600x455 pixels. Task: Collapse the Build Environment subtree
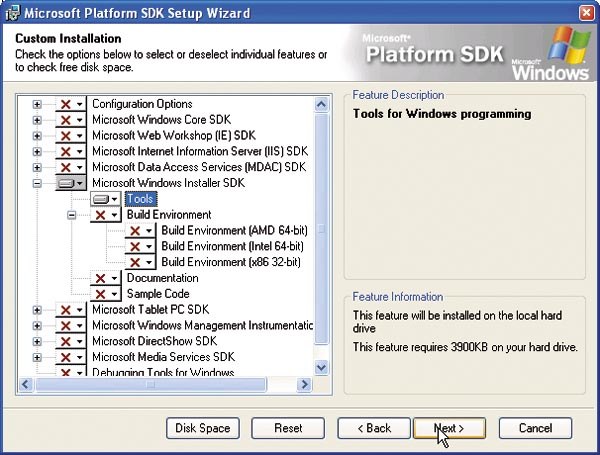click(72, 215)
